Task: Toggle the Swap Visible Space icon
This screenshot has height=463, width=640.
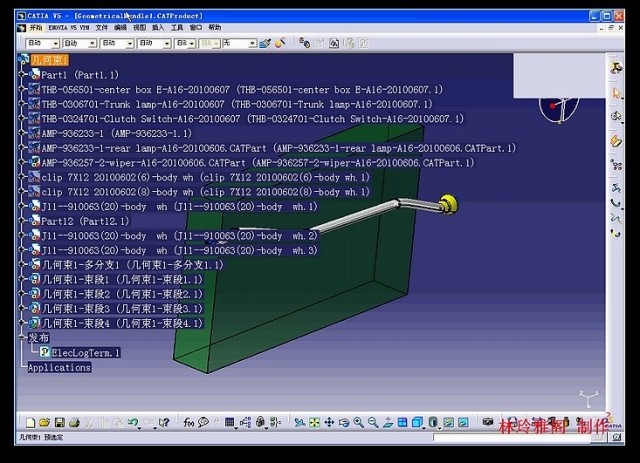Action: click(463, 423)
